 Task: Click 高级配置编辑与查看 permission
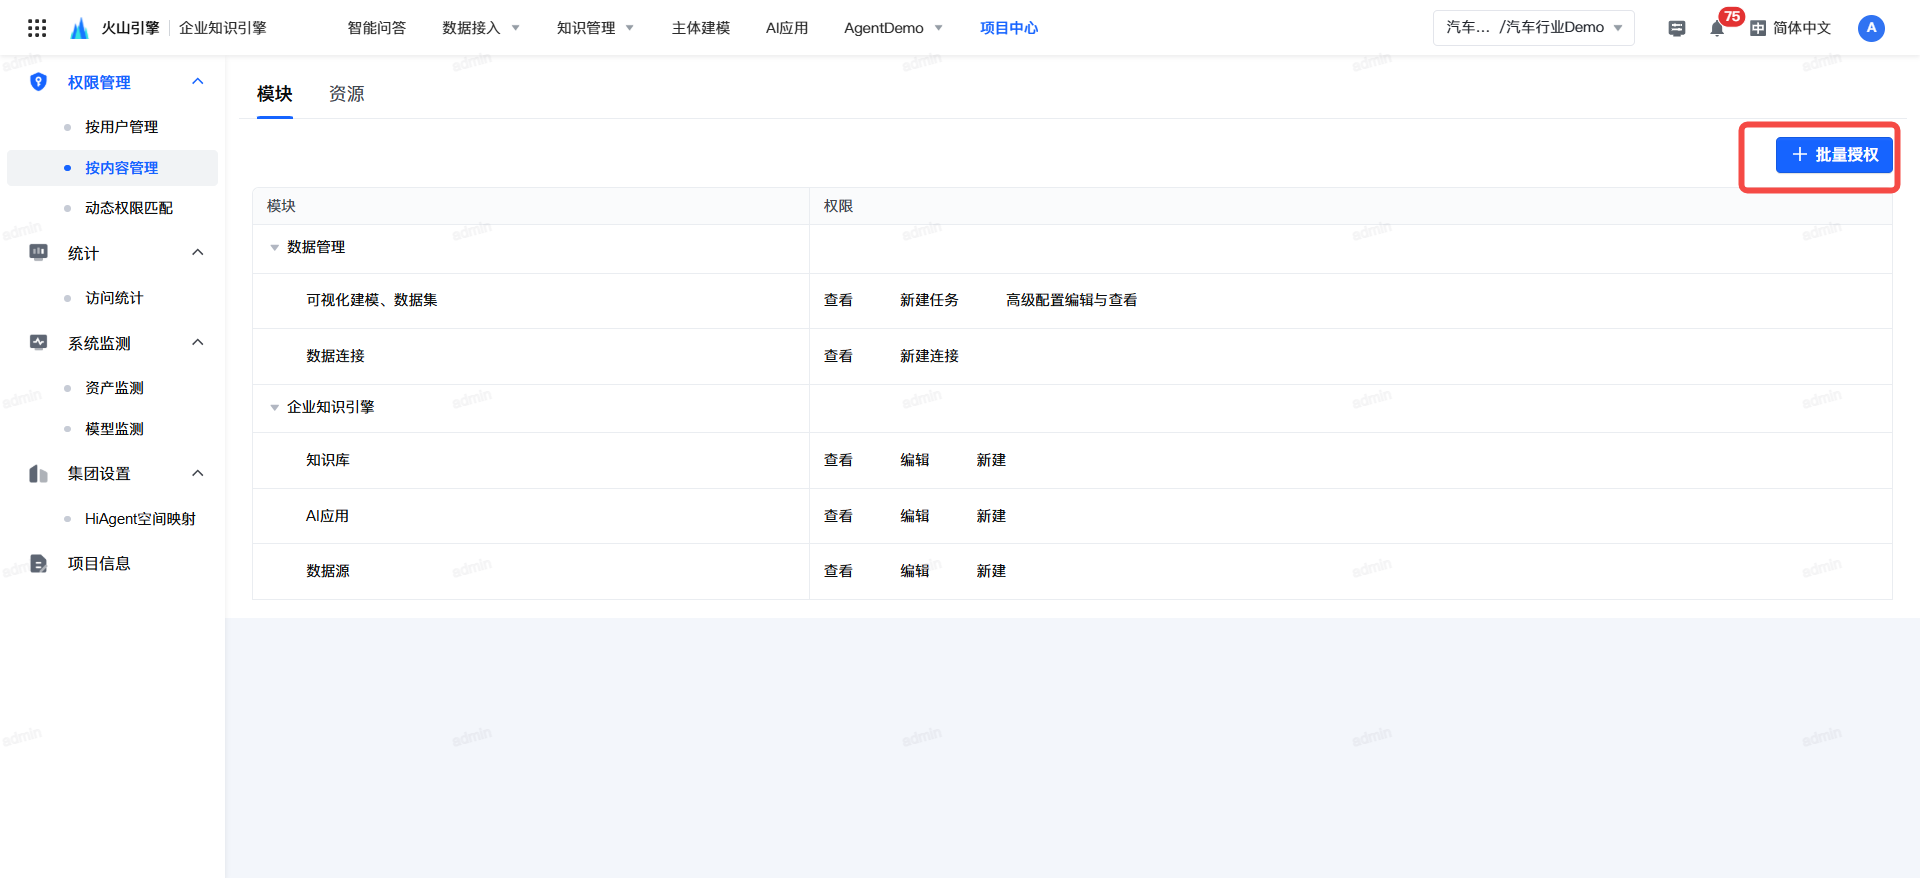point(1071,300)
